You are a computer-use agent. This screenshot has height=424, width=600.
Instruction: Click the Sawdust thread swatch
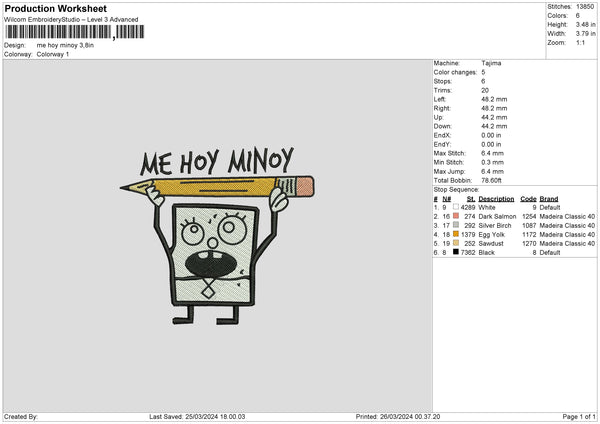tap(455, 243)
